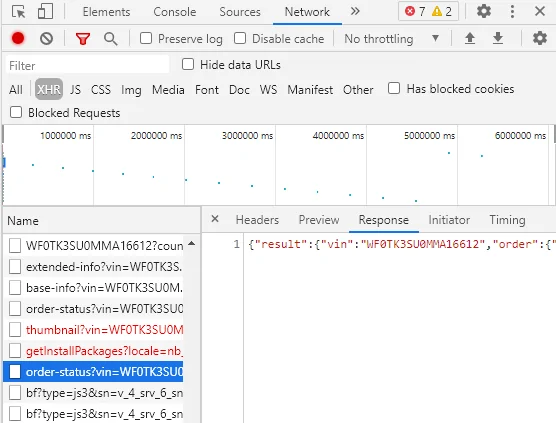Toggle the red filter funnel icon
Screen dimensions: 556x423
[x=83, y=39]
